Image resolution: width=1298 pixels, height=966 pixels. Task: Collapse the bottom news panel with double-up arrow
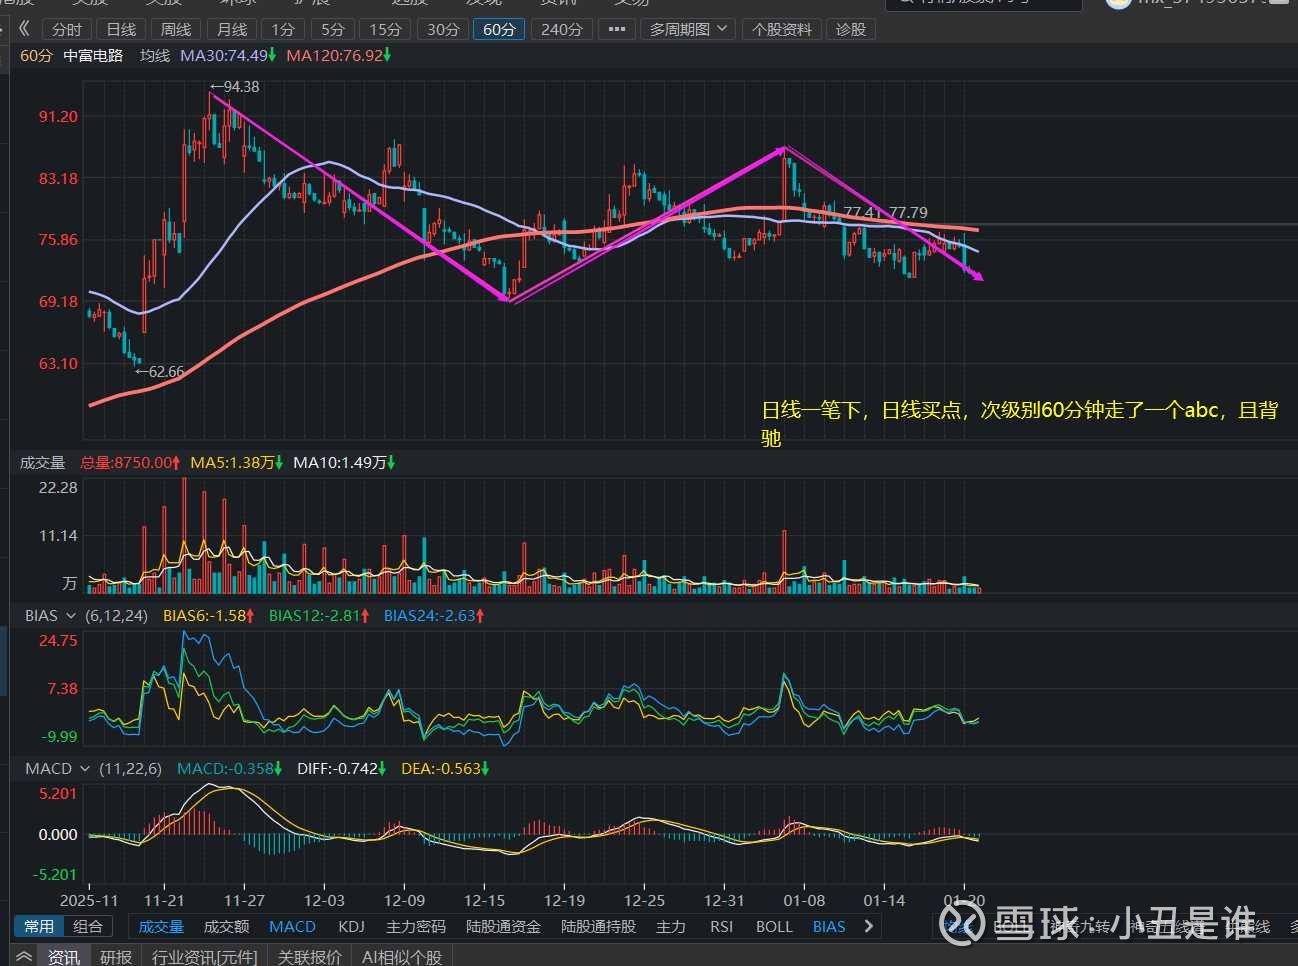tap(24, 956)
